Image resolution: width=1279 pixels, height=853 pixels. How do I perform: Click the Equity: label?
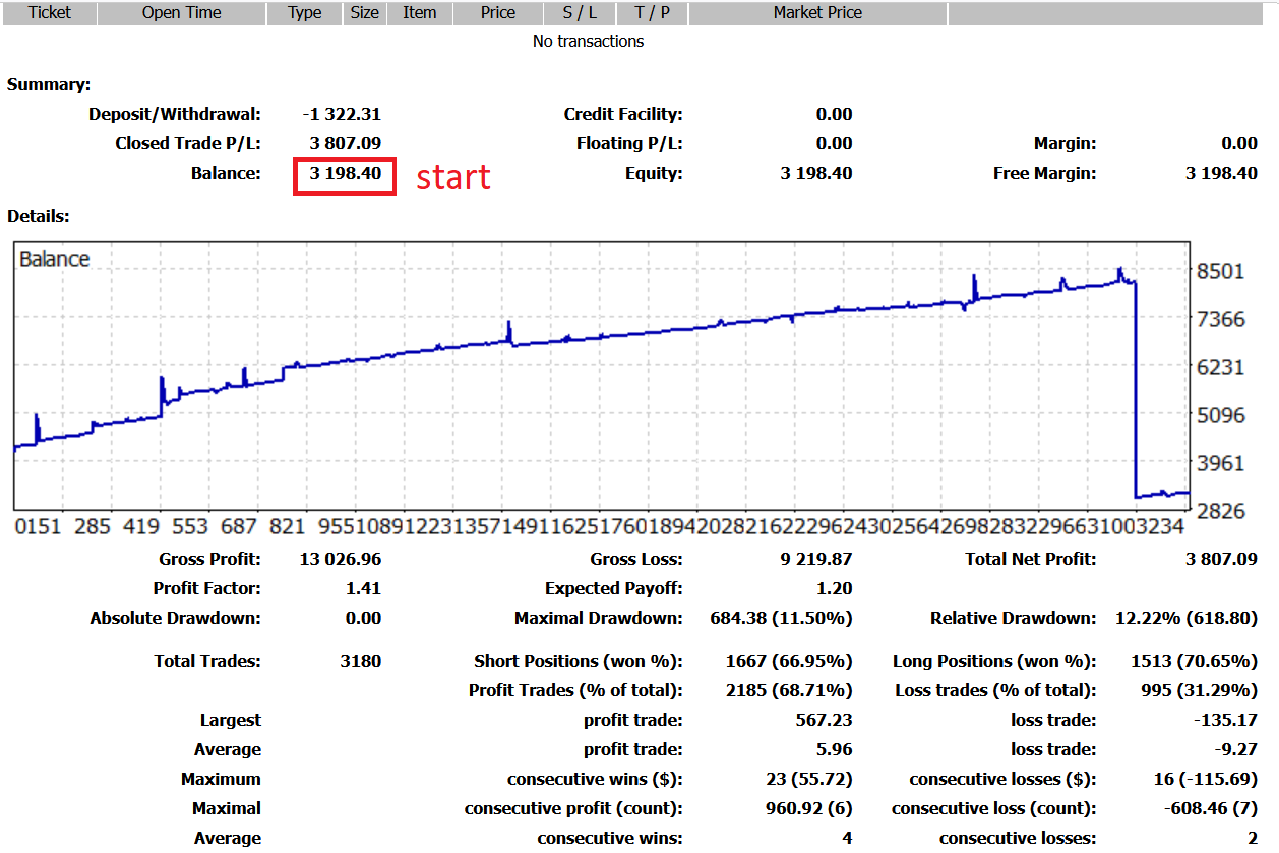point(653,174)
